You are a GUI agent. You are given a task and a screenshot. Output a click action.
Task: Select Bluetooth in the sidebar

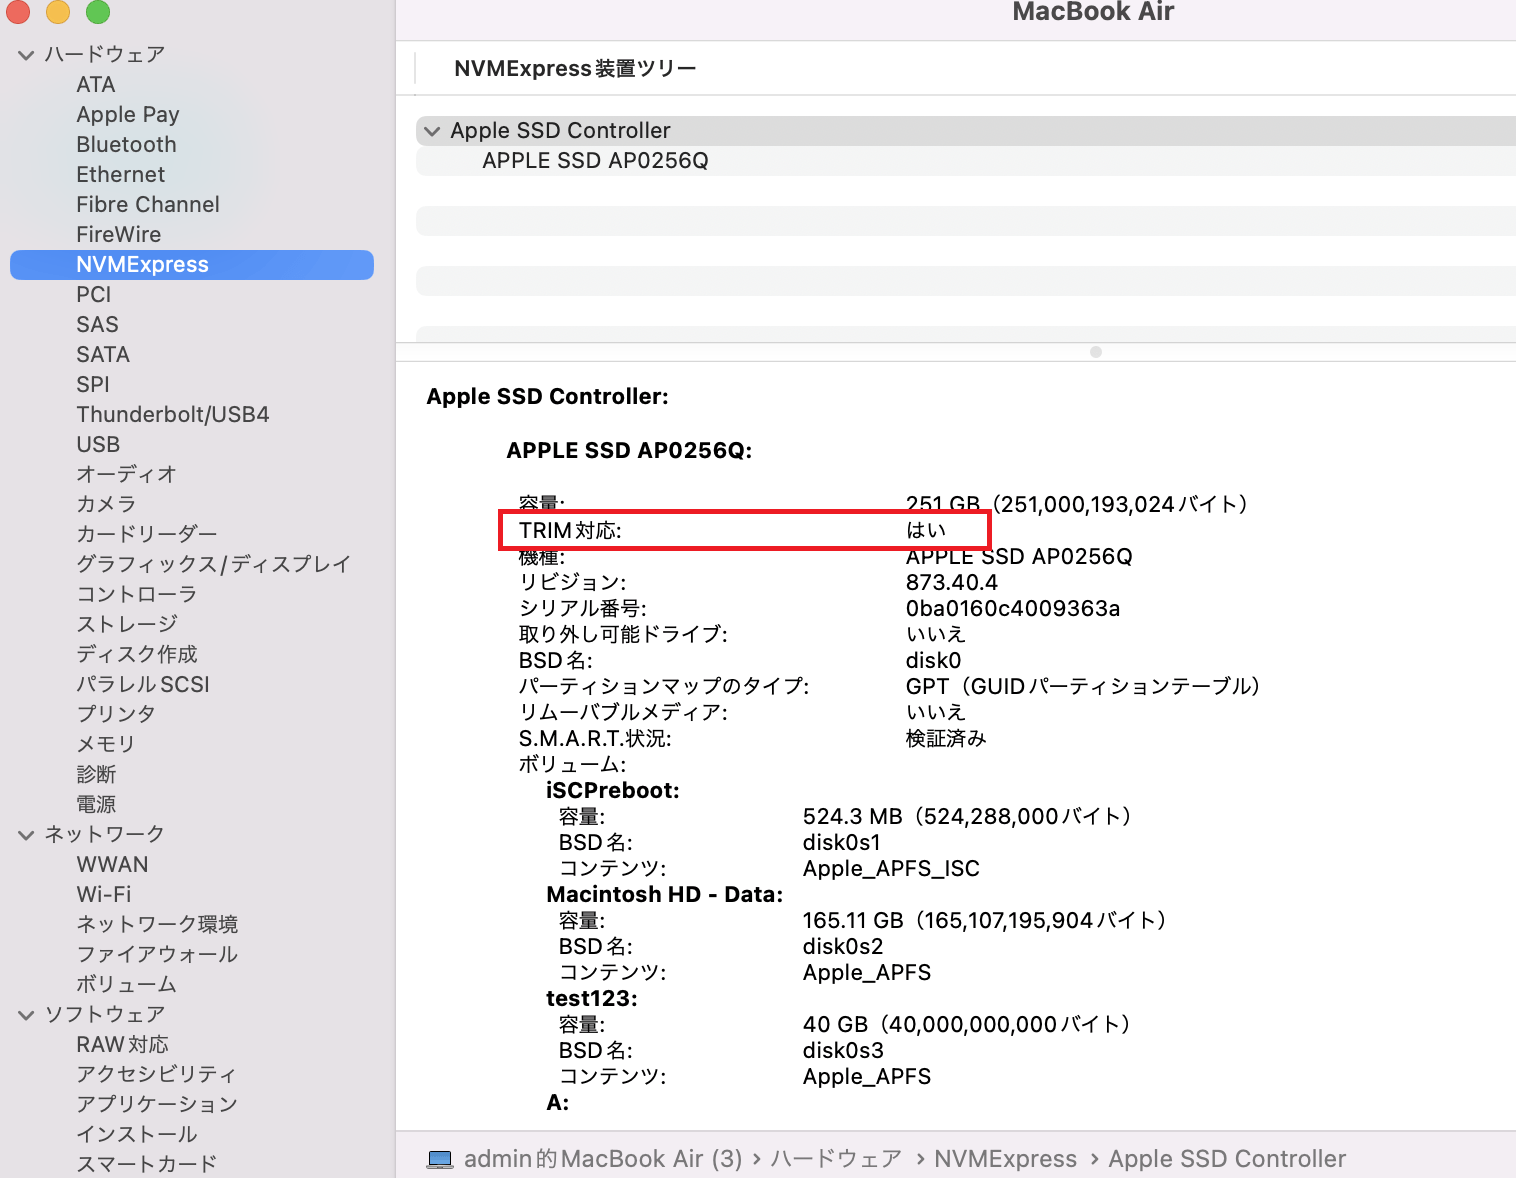126,144
